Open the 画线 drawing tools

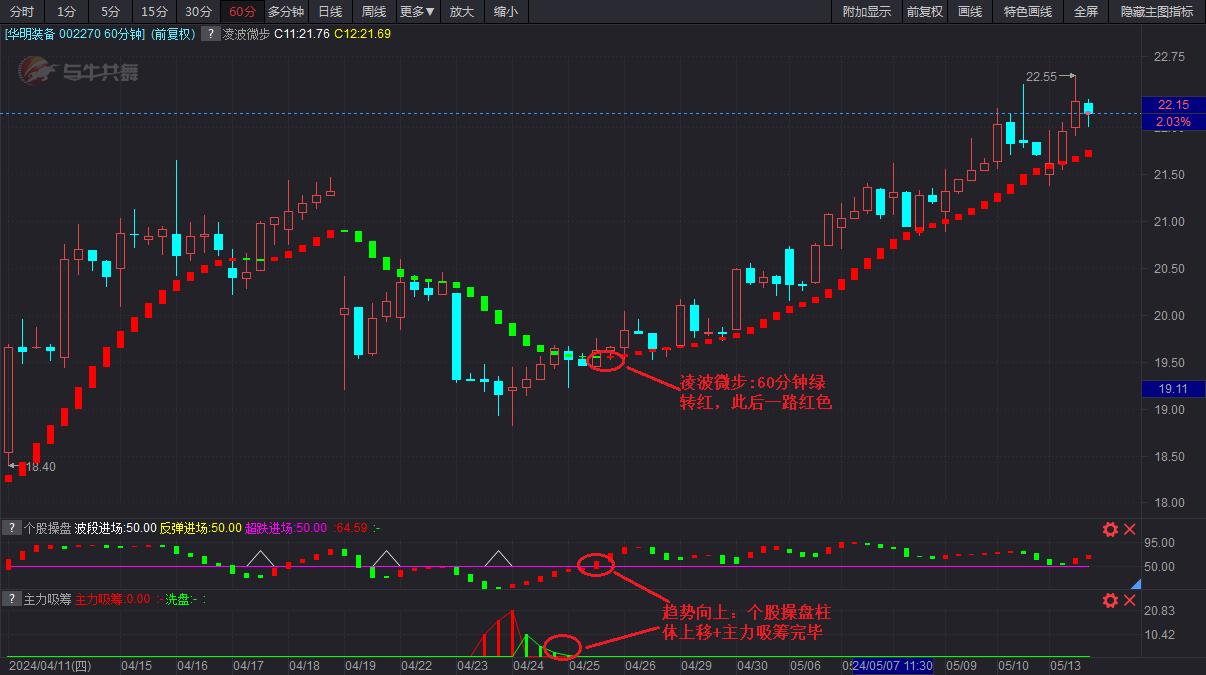(970, 12)
